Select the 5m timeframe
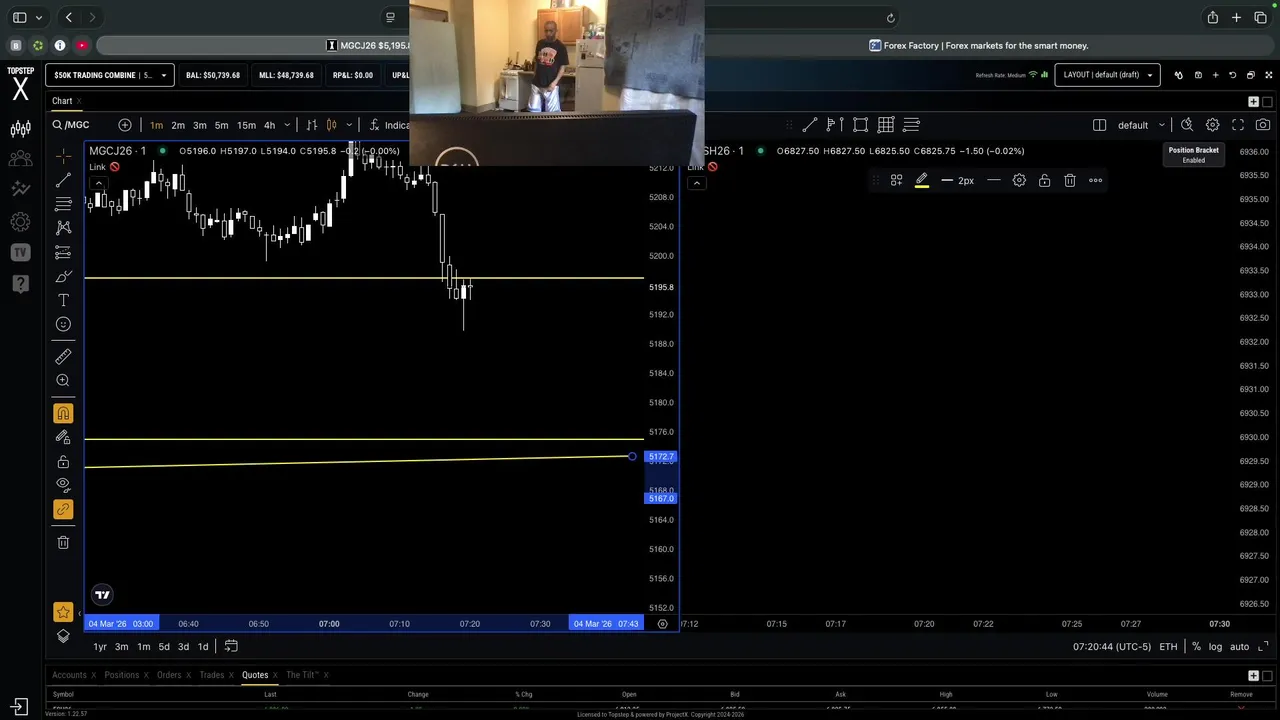 [x=221, y=125]
